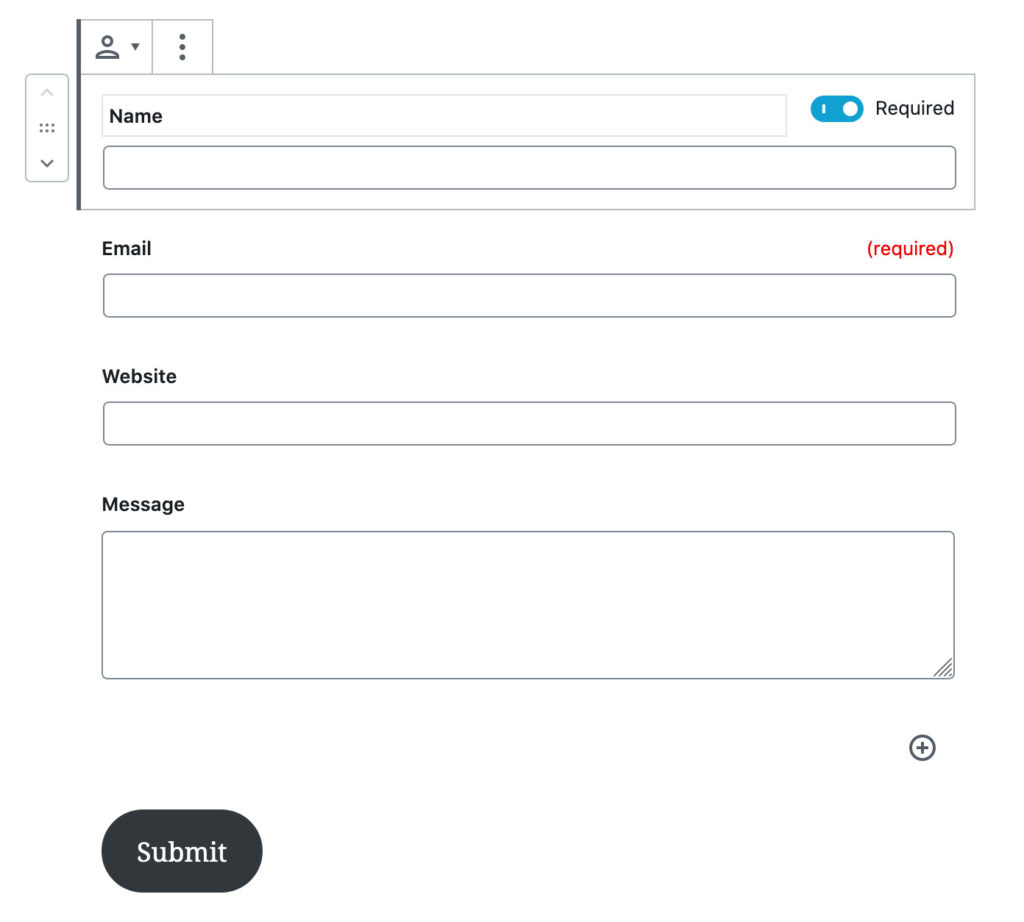The height and width of the screenshot is (922, 1024).
Task: Click the toggle knob on the Required switch
Action: tap(849, 108)
